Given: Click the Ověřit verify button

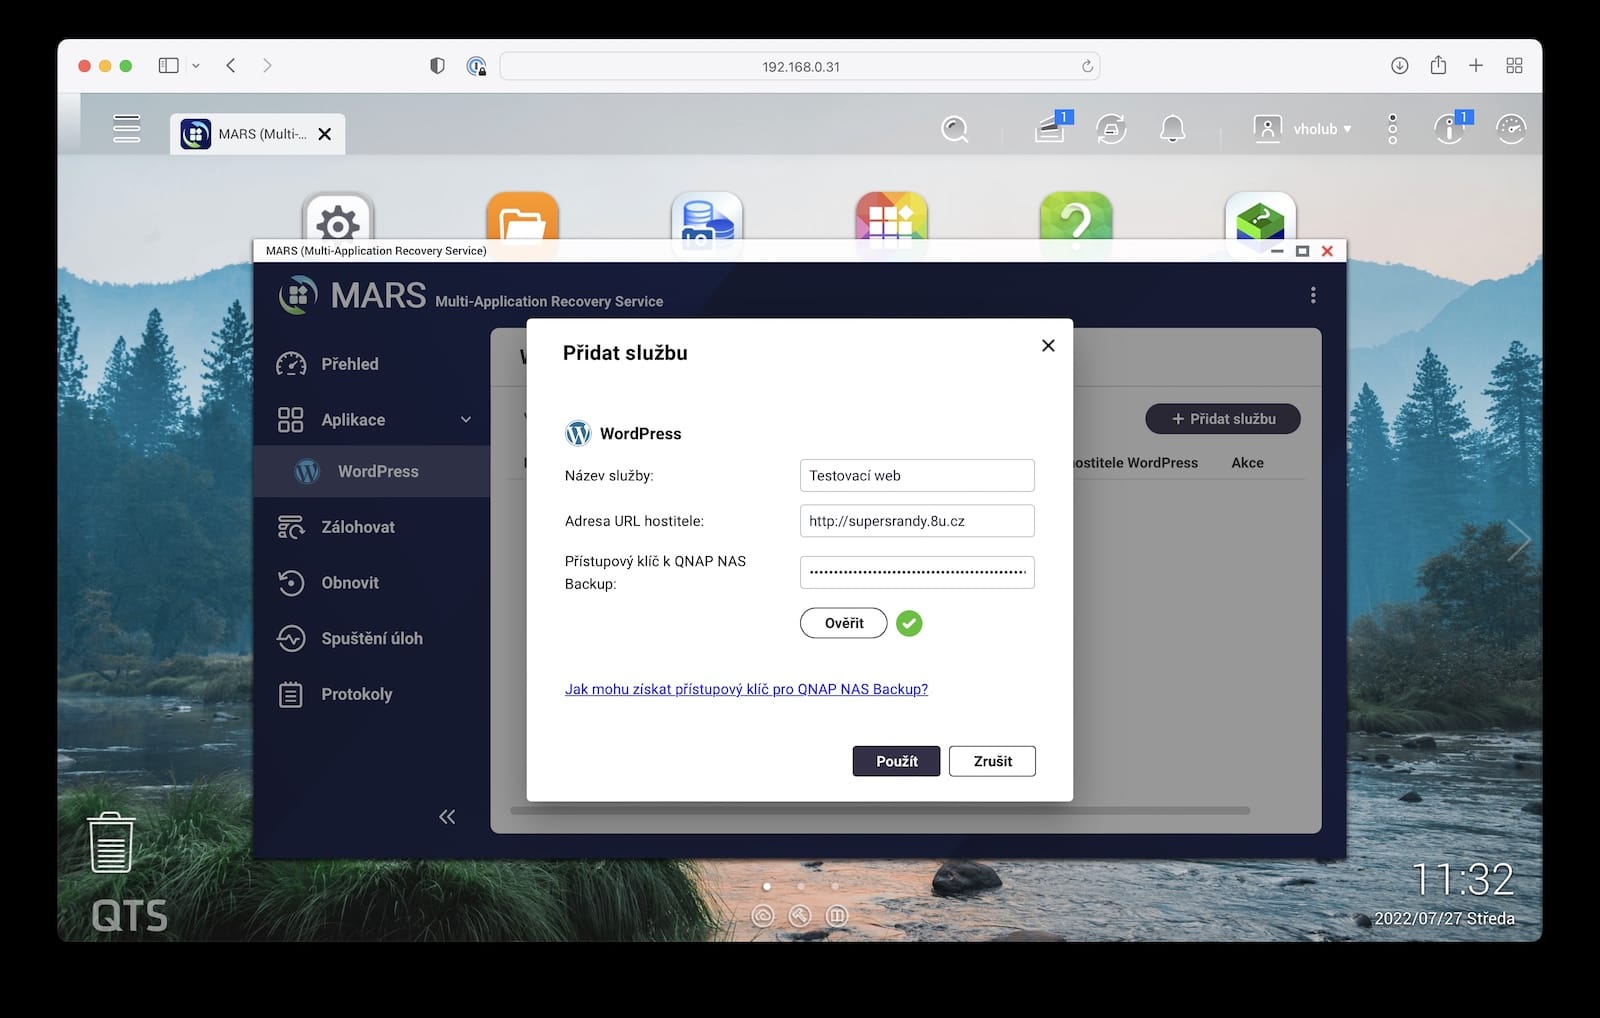Looking at the screenshot, I should pos(844,623).
